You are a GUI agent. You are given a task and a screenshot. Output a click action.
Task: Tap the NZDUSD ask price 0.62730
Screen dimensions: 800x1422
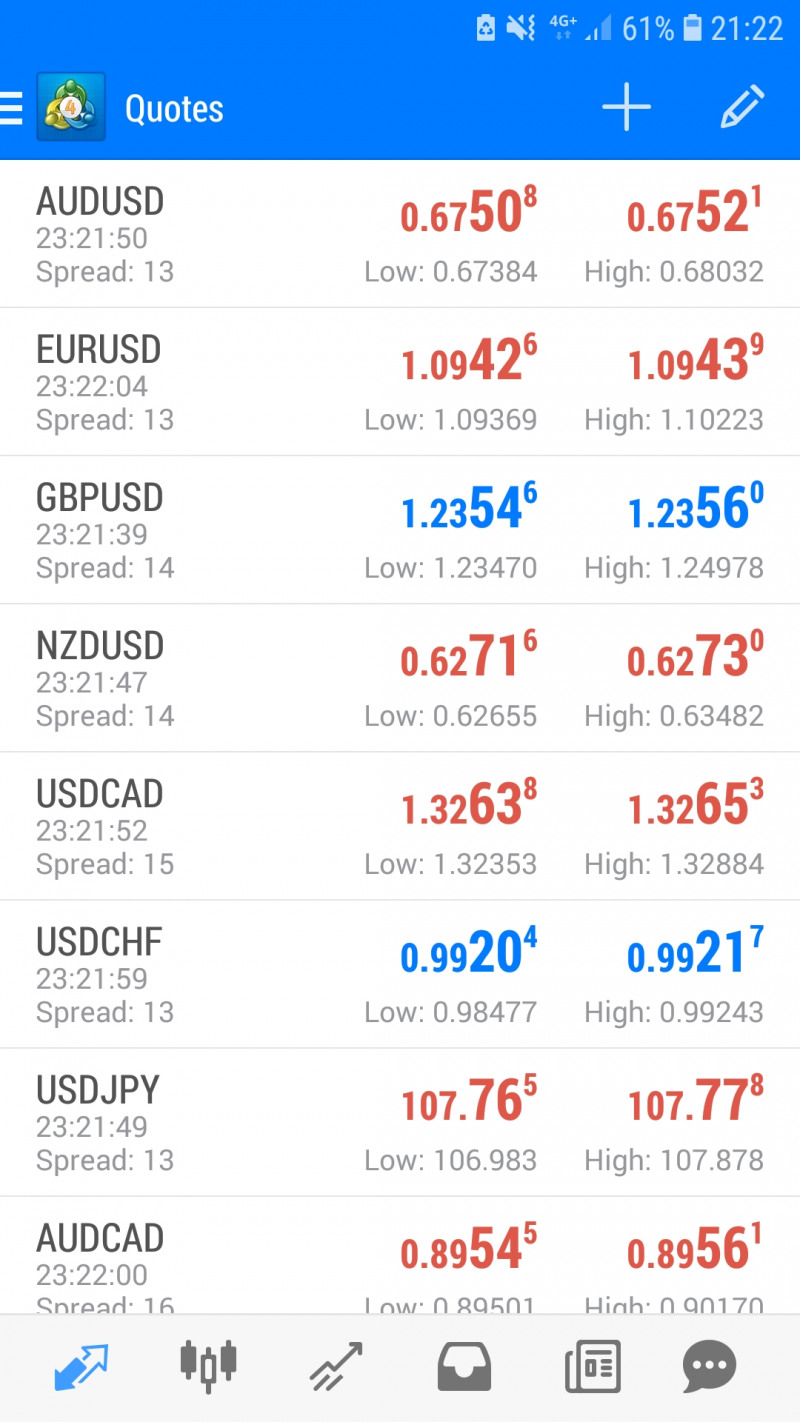[696, 655]
